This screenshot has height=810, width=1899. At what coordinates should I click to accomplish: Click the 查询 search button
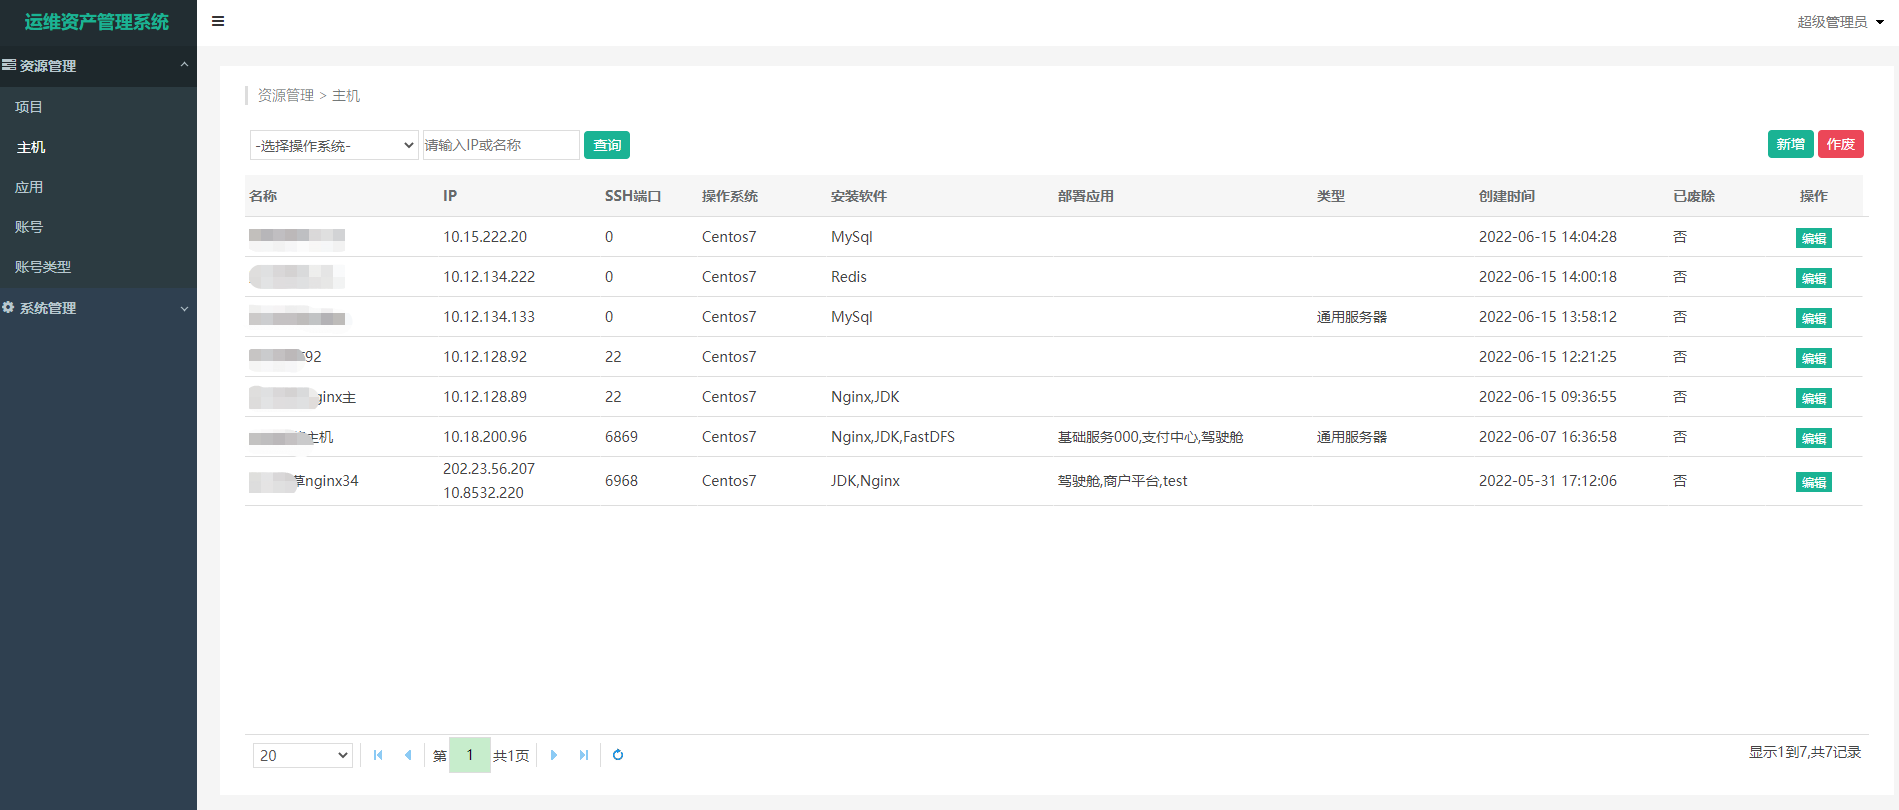[x=607, y=145]
